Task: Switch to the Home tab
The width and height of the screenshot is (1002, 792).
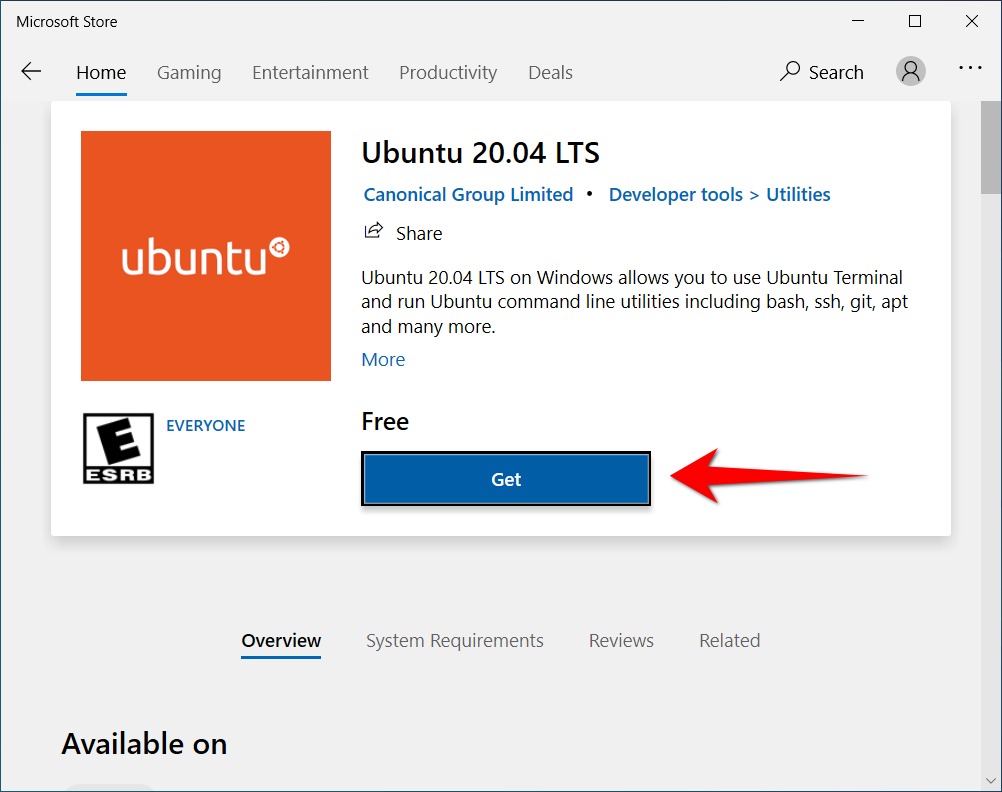Action: click(x=101, y=73)
